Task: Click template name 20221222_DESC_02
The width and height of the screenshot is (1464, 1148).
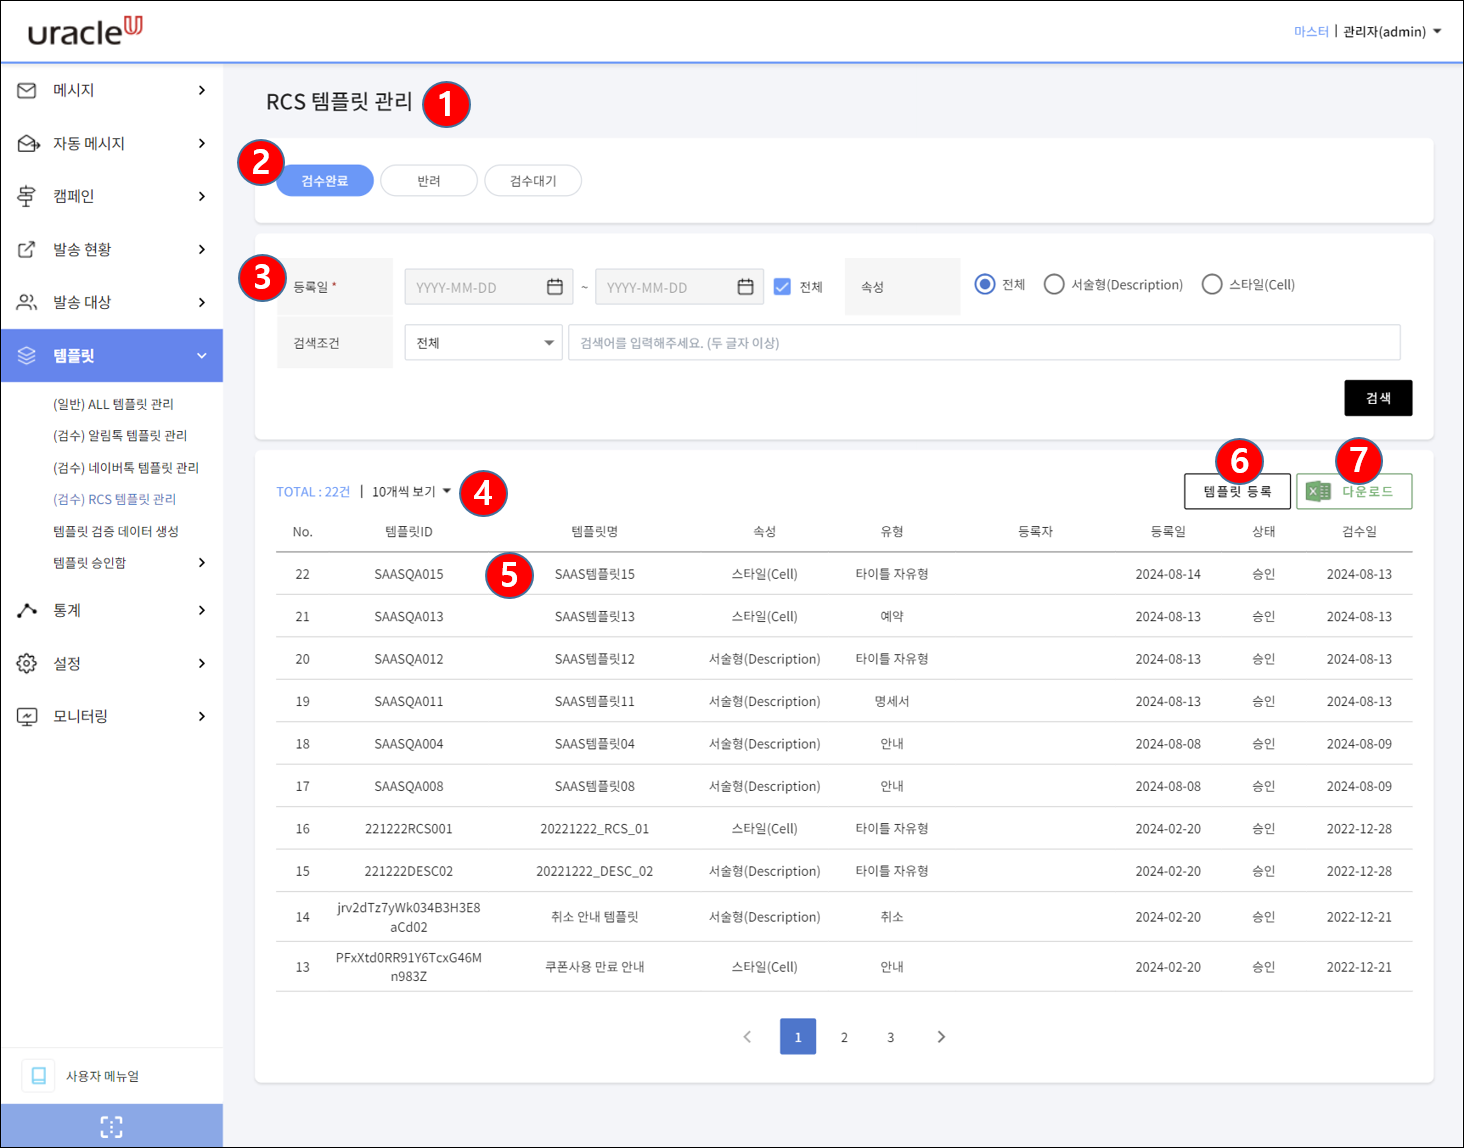Action: click(595, 871)
